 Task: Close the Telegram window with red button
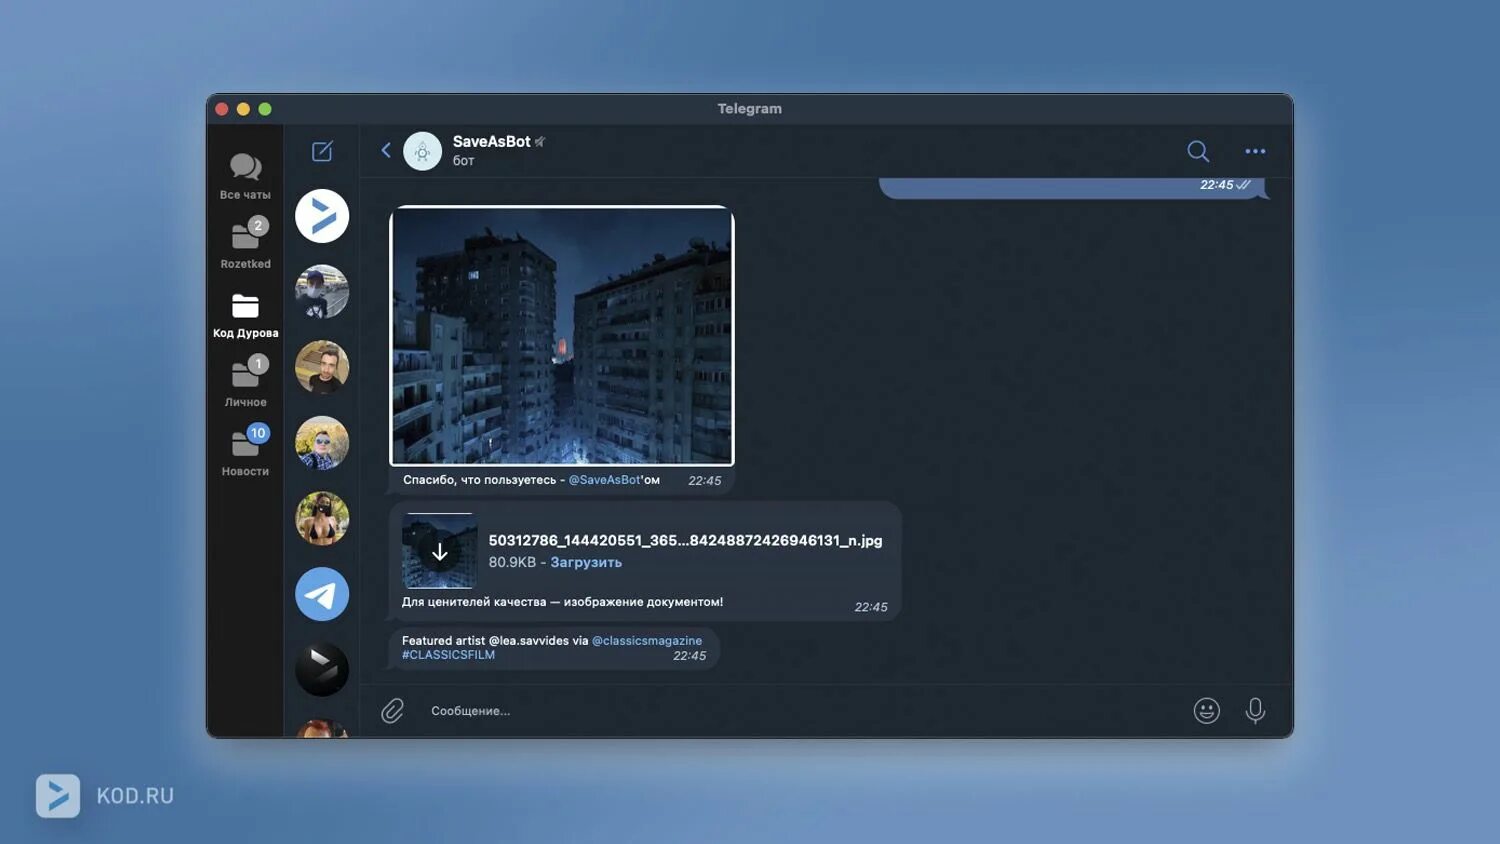click(x=222, y=109)
